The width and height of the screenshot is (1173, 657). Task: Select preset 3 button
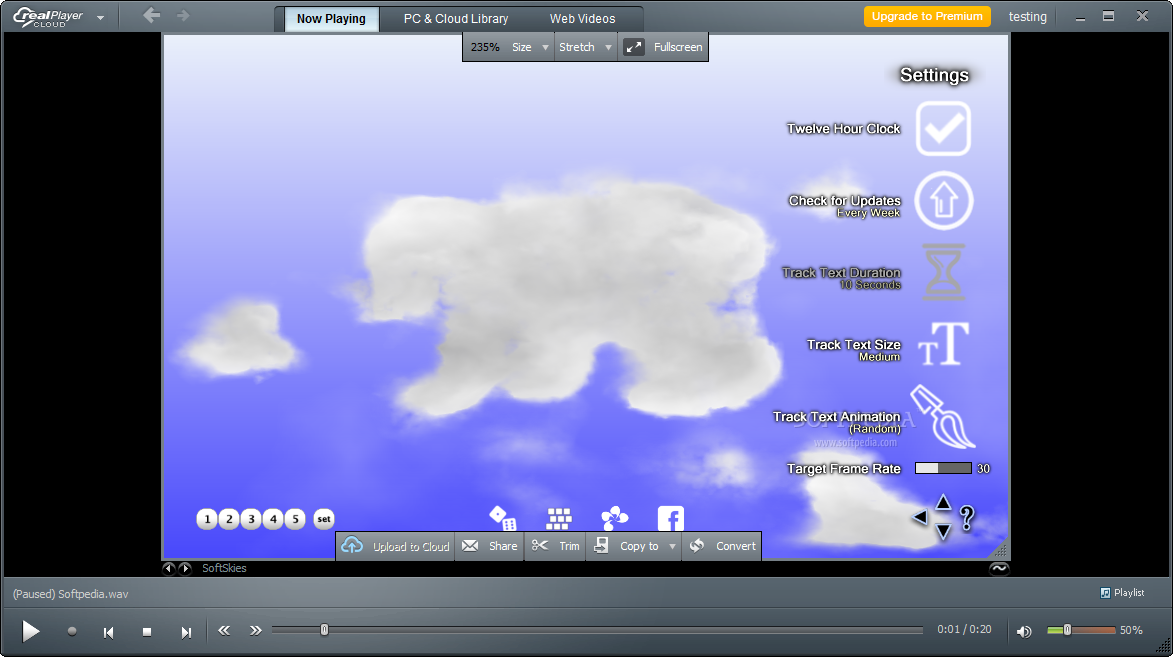[251, 519]
